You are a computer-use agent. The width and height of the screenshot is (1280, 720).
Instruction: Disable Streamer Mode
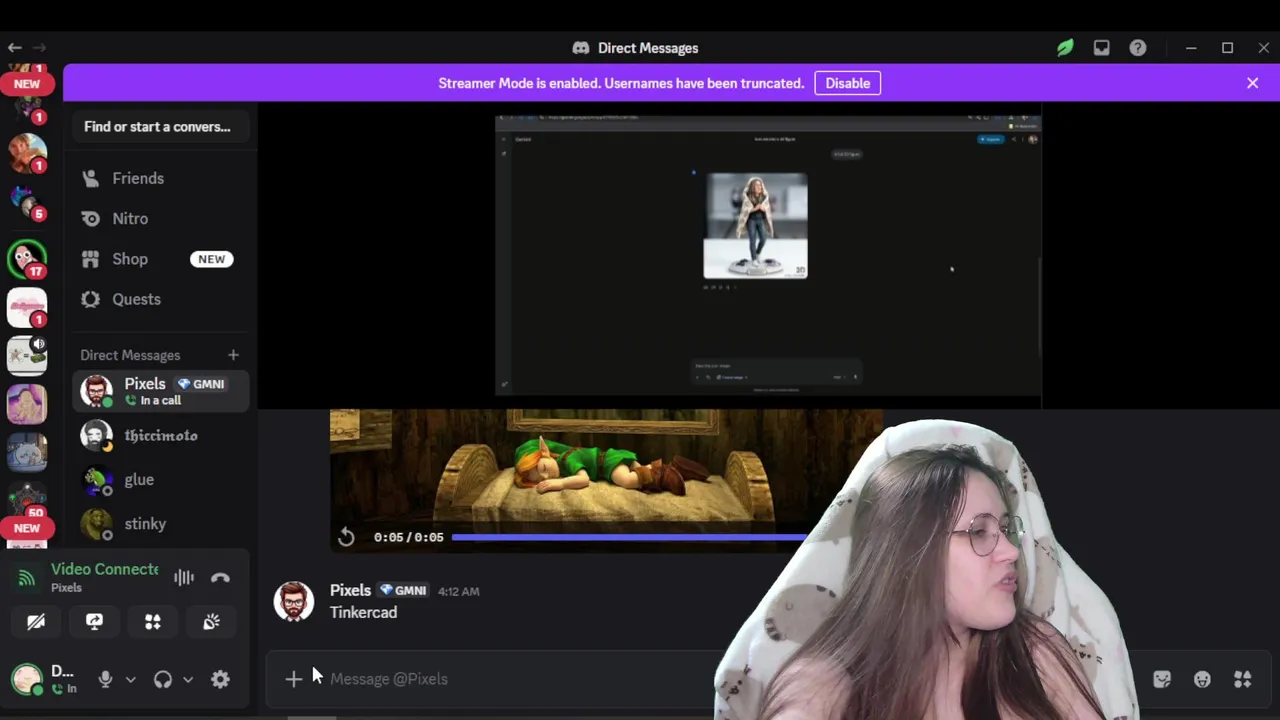(847, 83)
